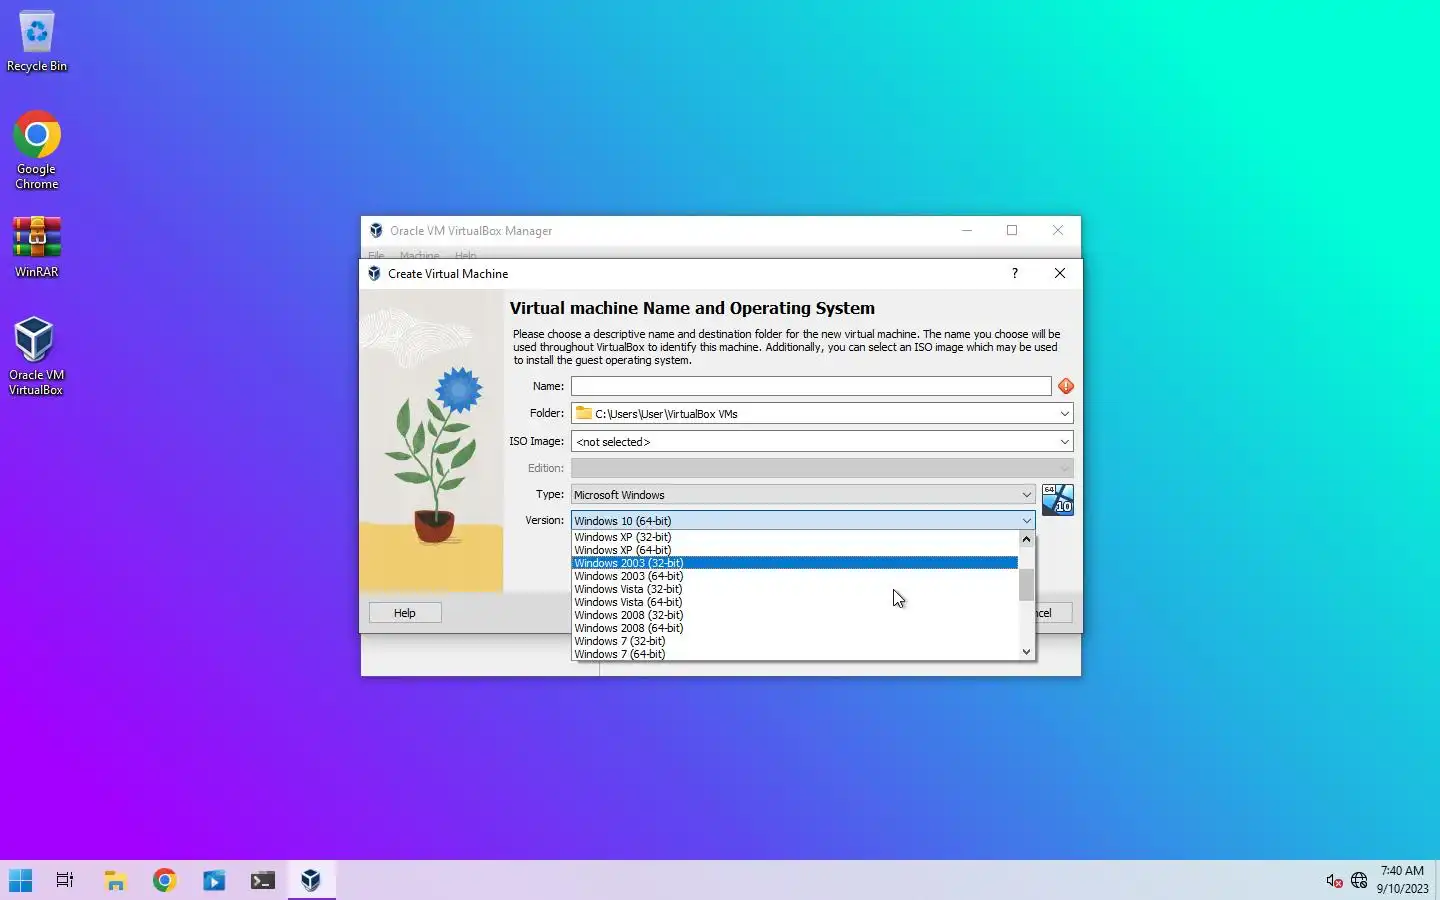The height and width of the screenshot is (900, 1440).
Task: Click the version list scroll-up arrow
Action: point(1026,539)
